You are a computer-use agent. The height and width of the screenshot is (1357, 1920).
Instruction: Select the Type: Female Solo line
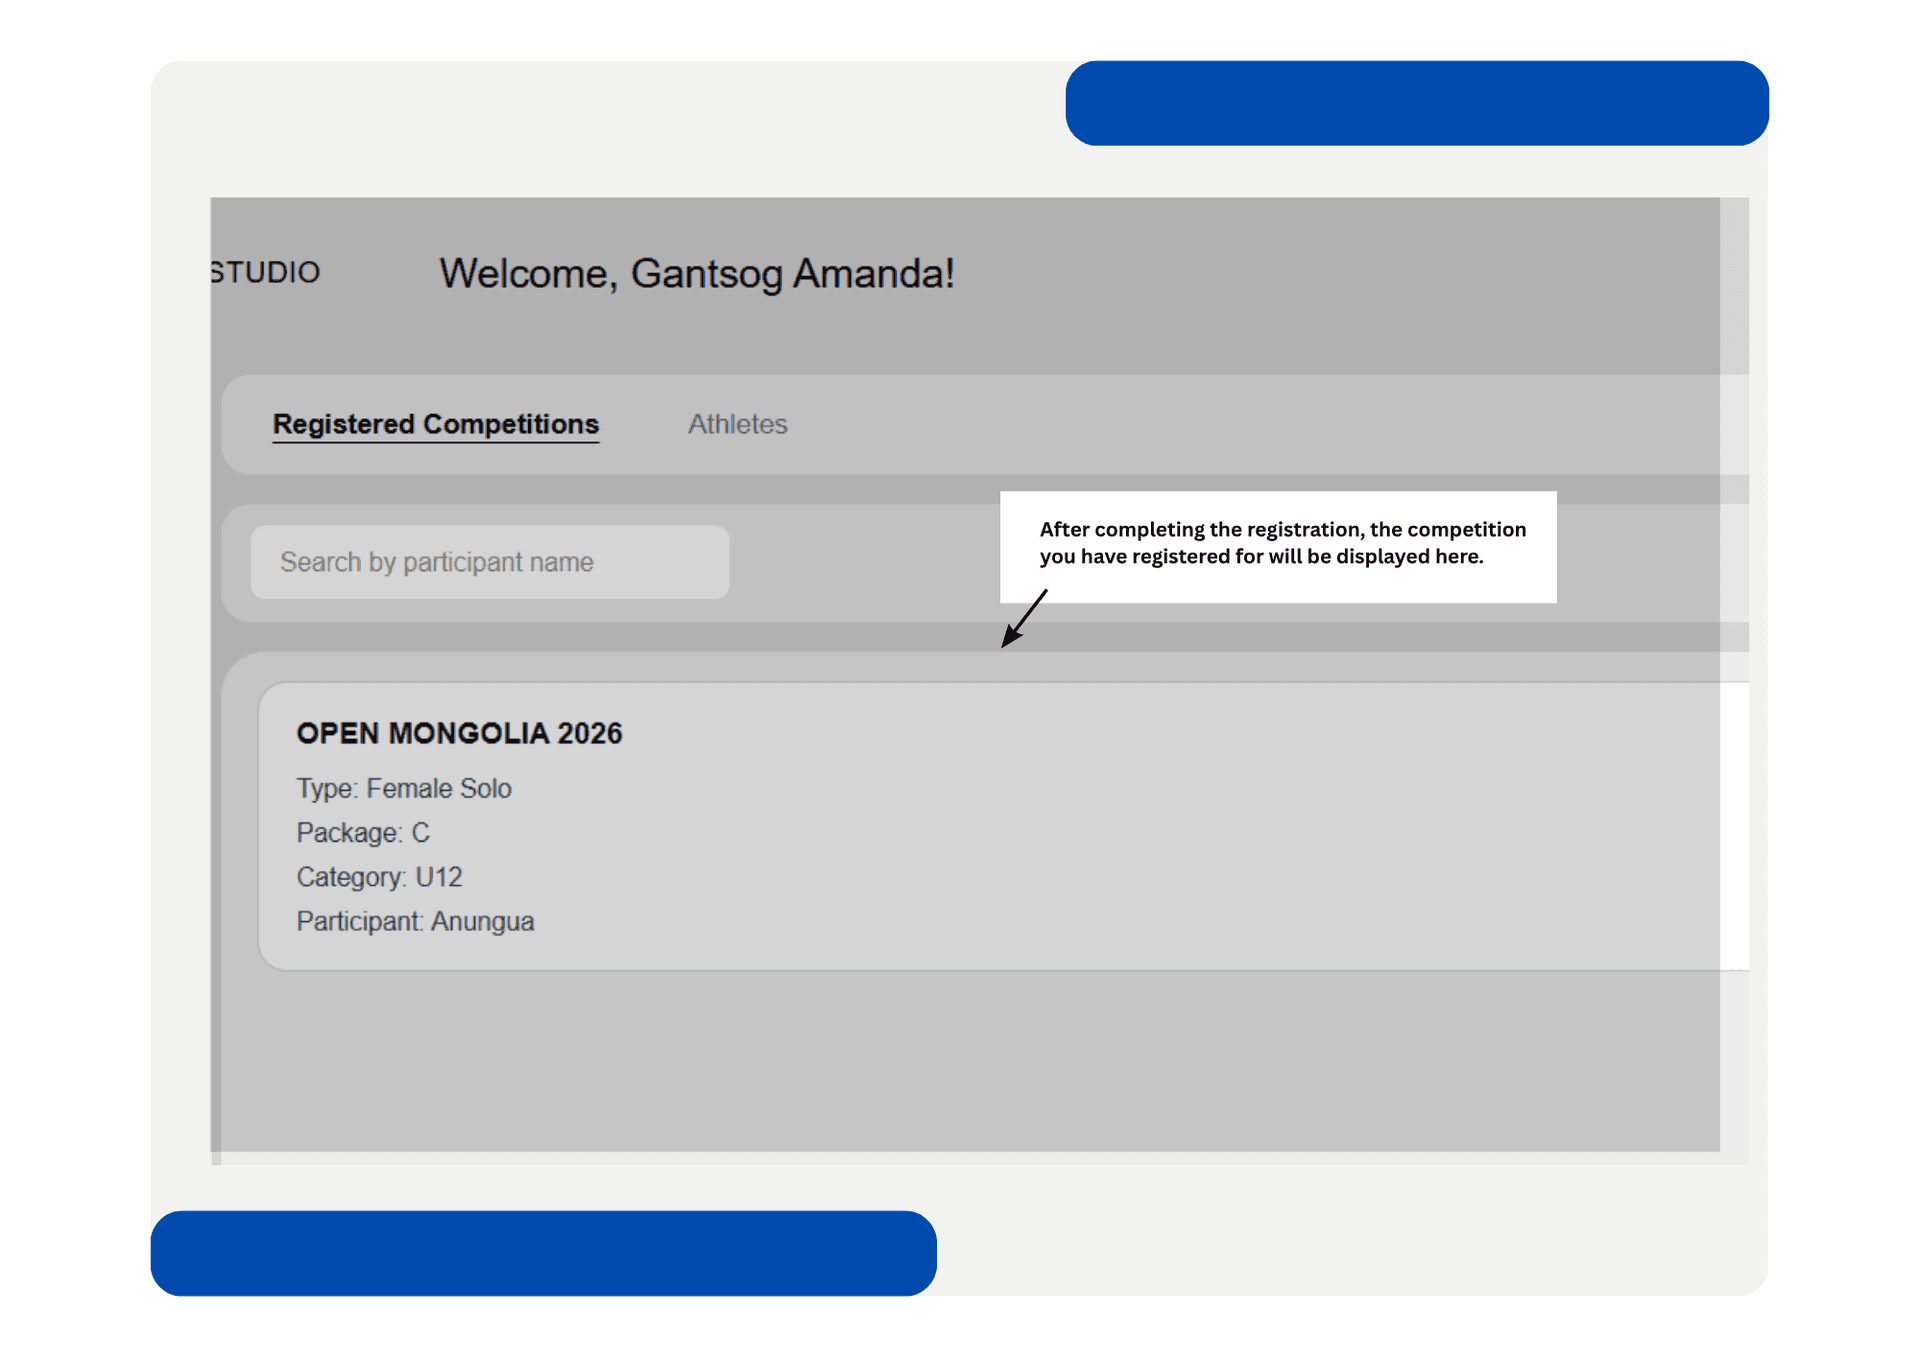pos(404,788)
